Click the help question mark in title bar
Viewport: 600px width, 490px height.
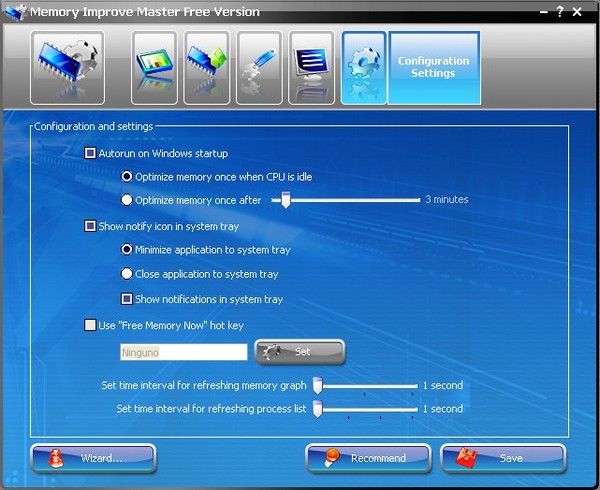pyautogui.click(x=559, y=12)
